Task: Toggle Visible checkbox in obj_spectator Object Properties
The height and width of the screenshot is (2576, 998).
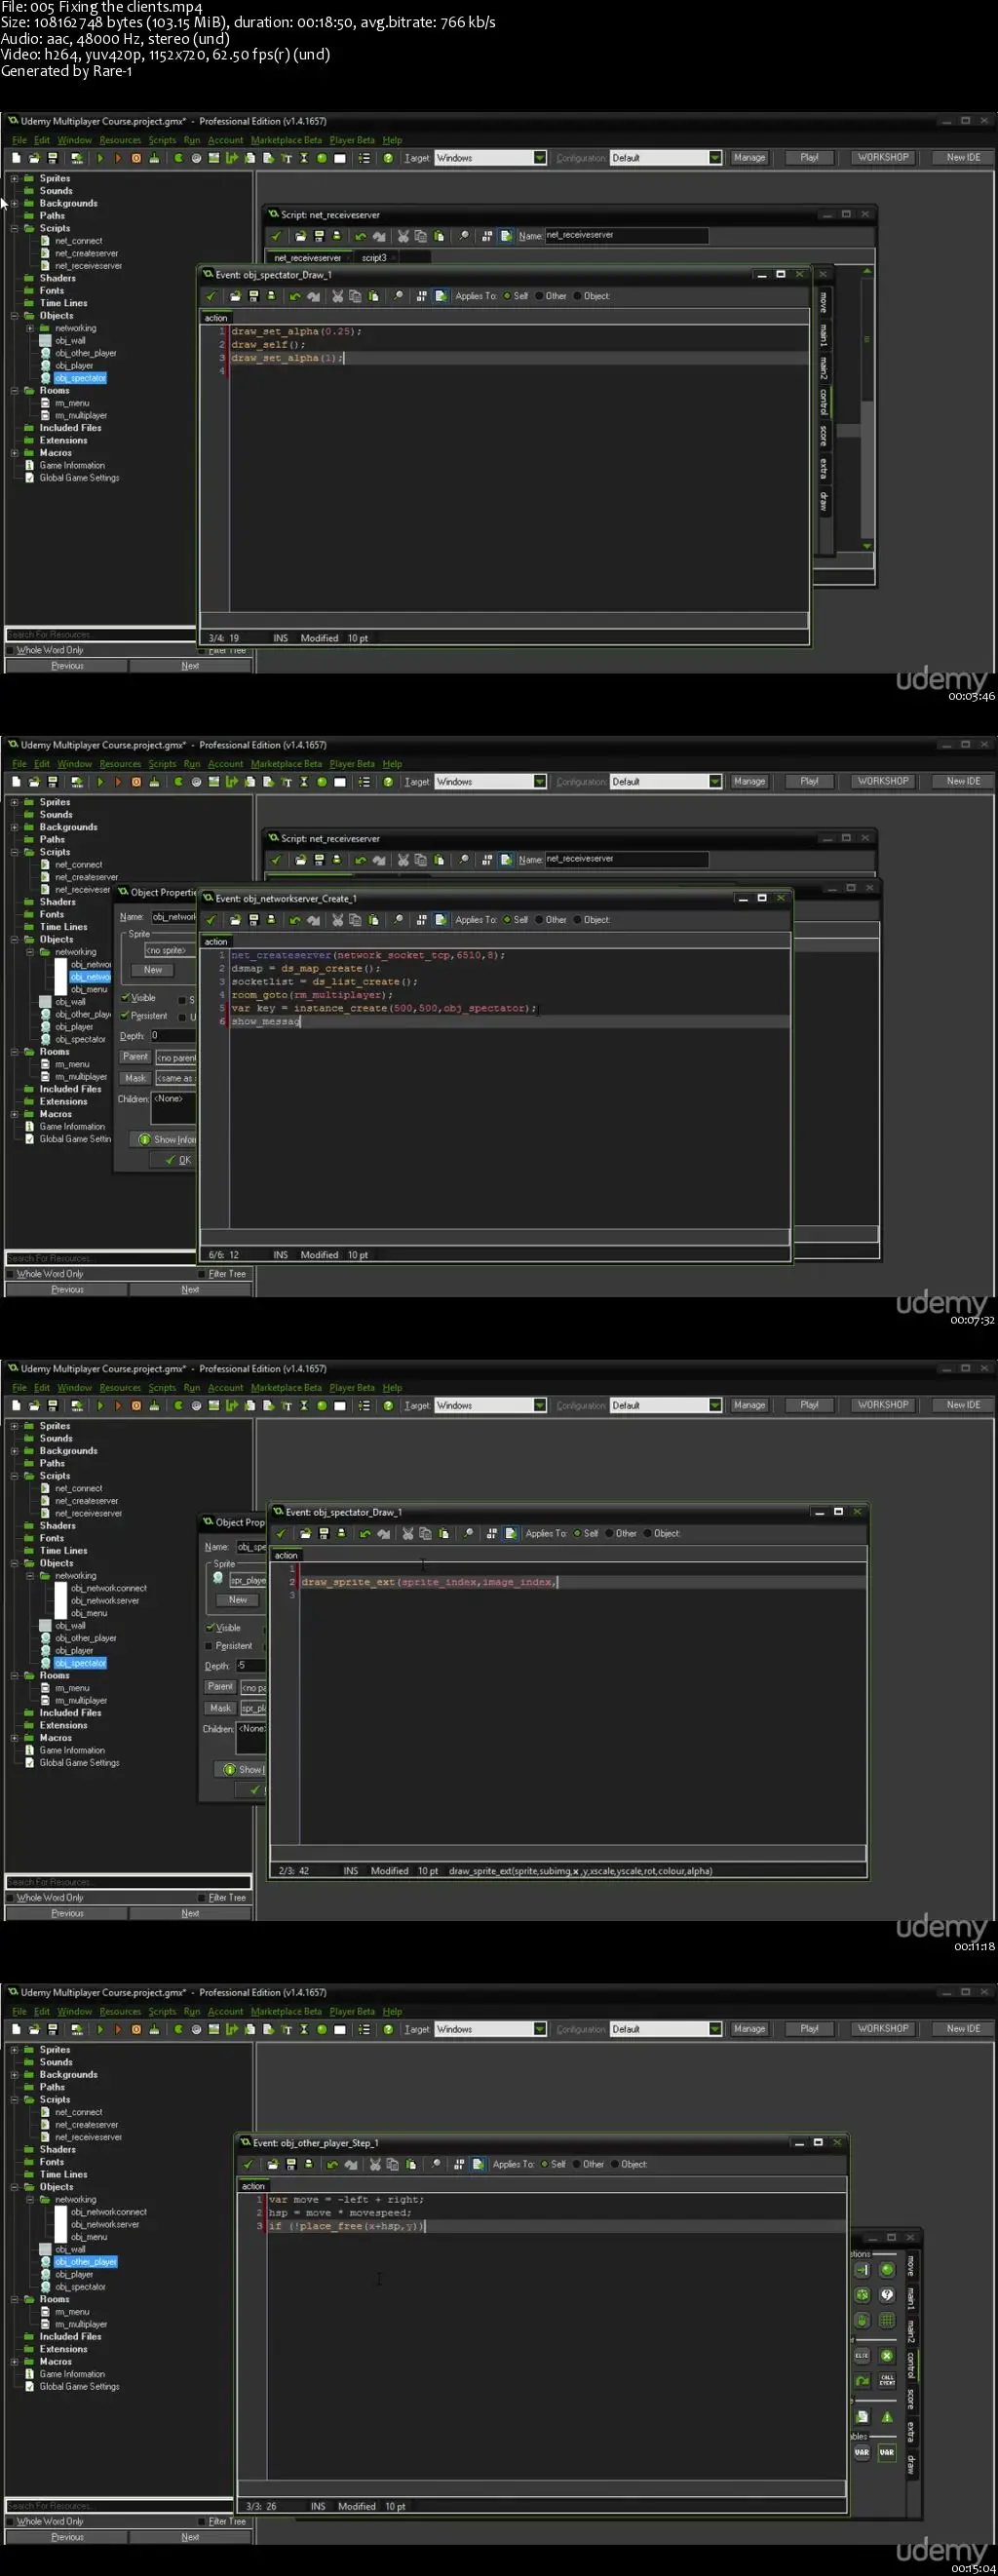Action: tap(210, 1628)
